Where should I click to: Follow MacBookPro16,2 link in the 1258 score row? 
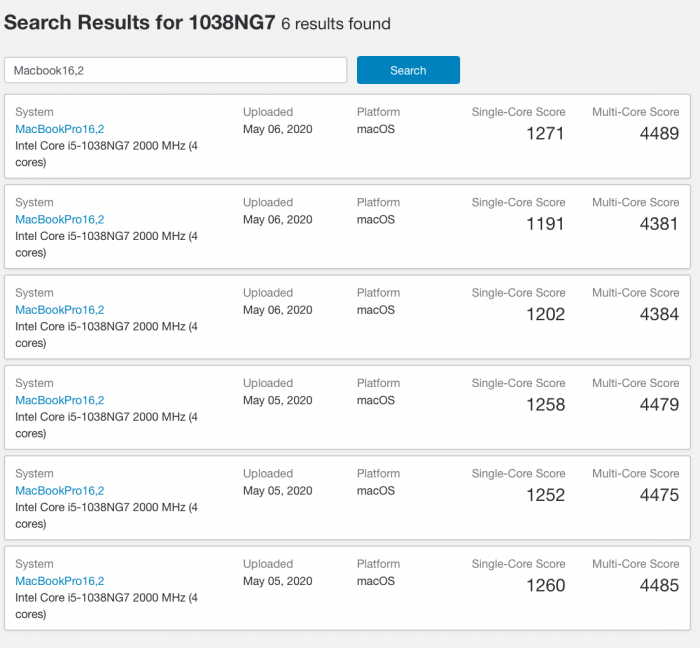point(59,400)
